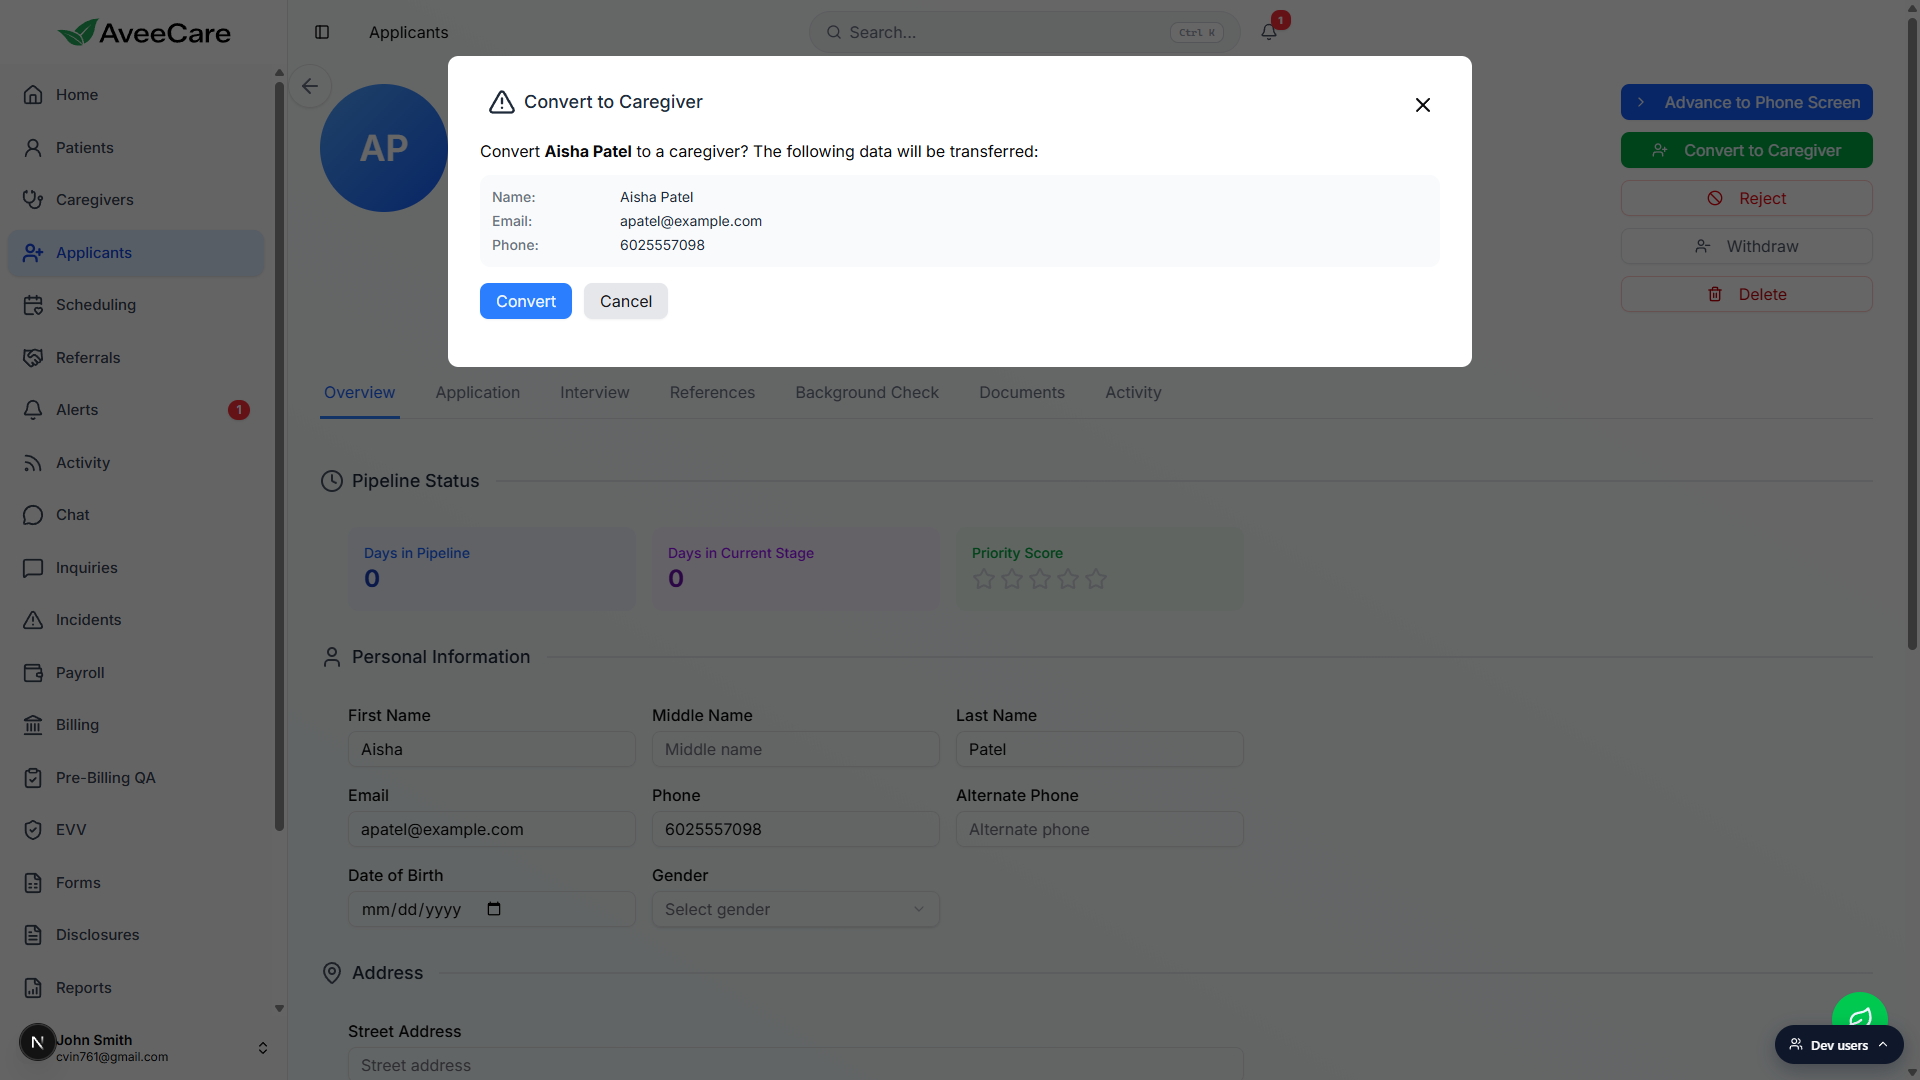Click the Email input field
1920x1080 pixels.
(492, 829)
